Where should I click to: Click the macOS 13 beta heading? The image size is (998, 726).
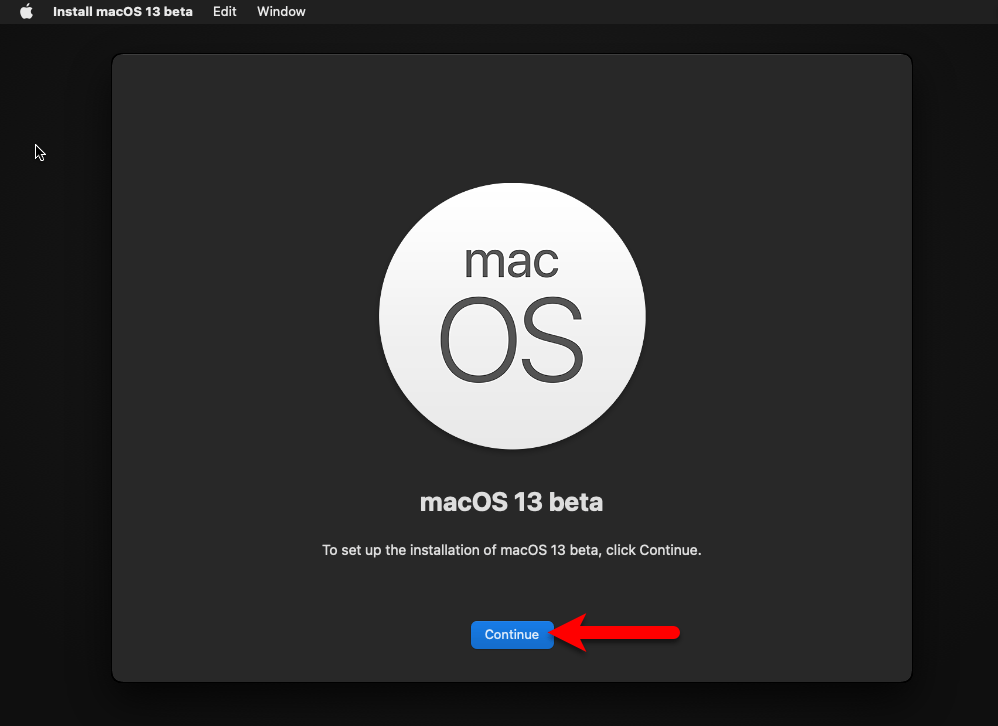[512, 502]
